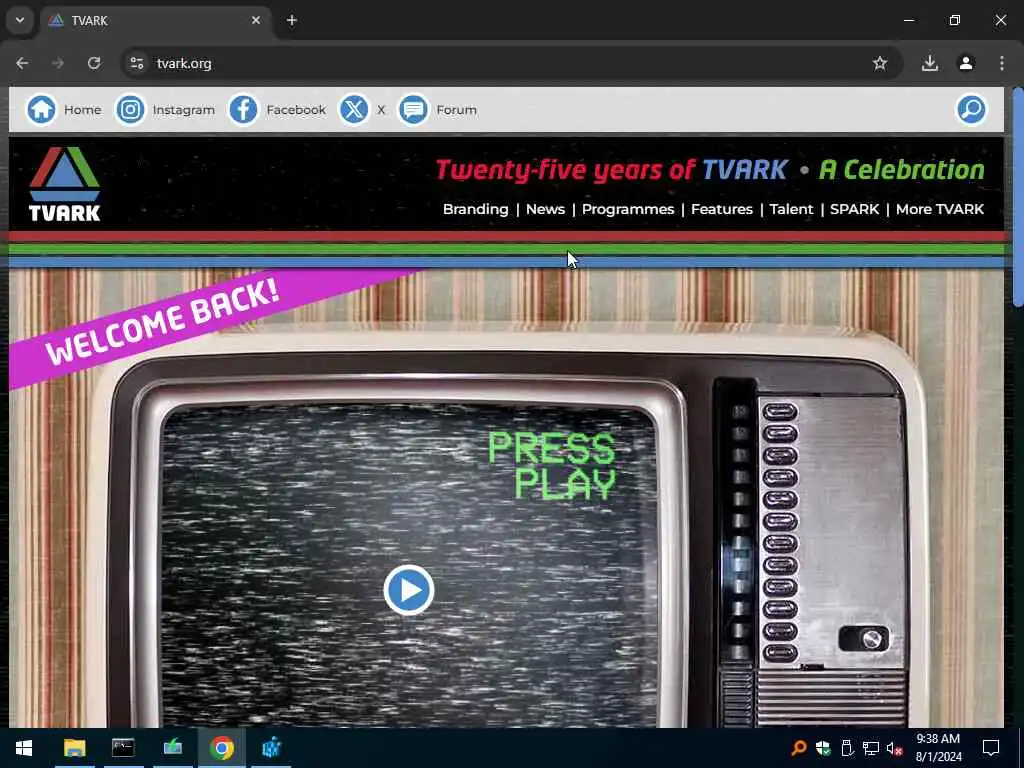Click the X text link beside the X icon

[381, 110]
